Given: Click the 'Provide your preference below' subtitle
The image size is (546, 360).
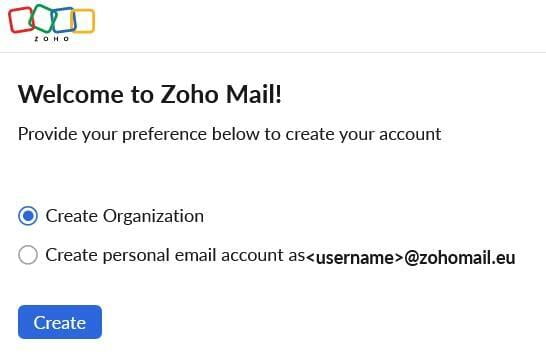Looking at the screenshot, I should tap(229, 134).
